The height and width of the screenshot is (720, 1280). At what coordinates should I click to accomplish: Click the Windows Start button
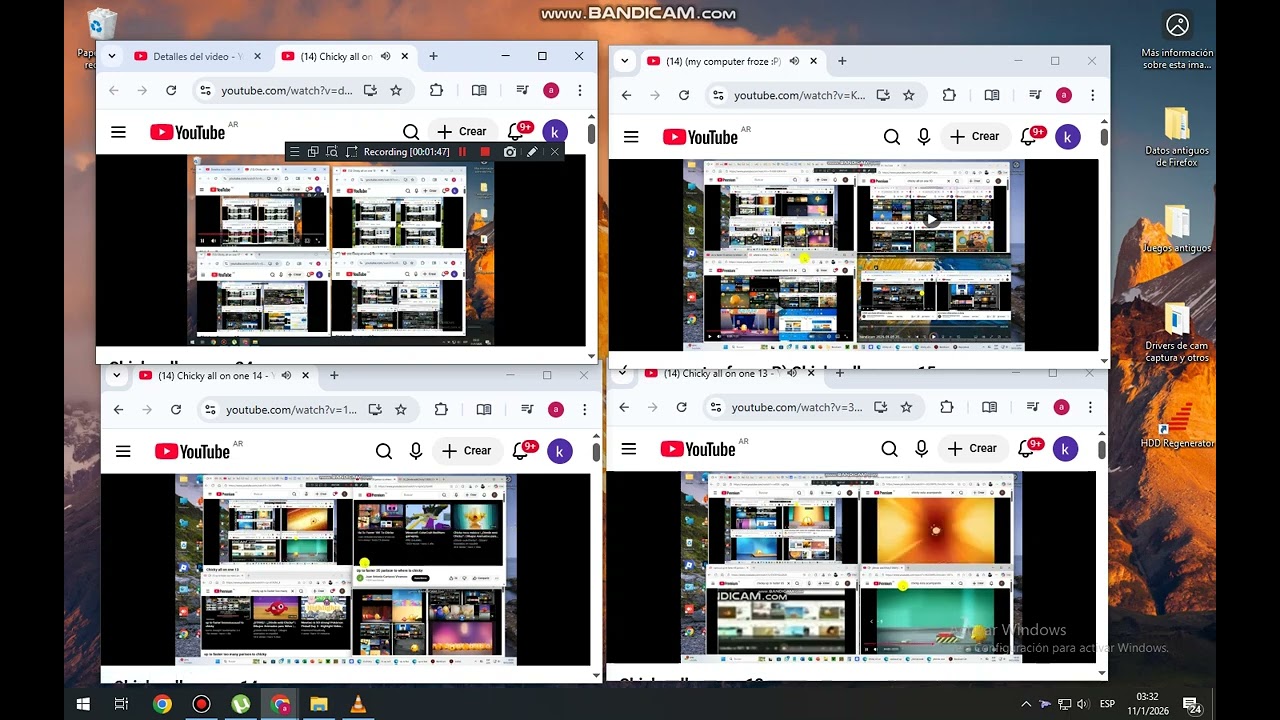pos(83,704)
